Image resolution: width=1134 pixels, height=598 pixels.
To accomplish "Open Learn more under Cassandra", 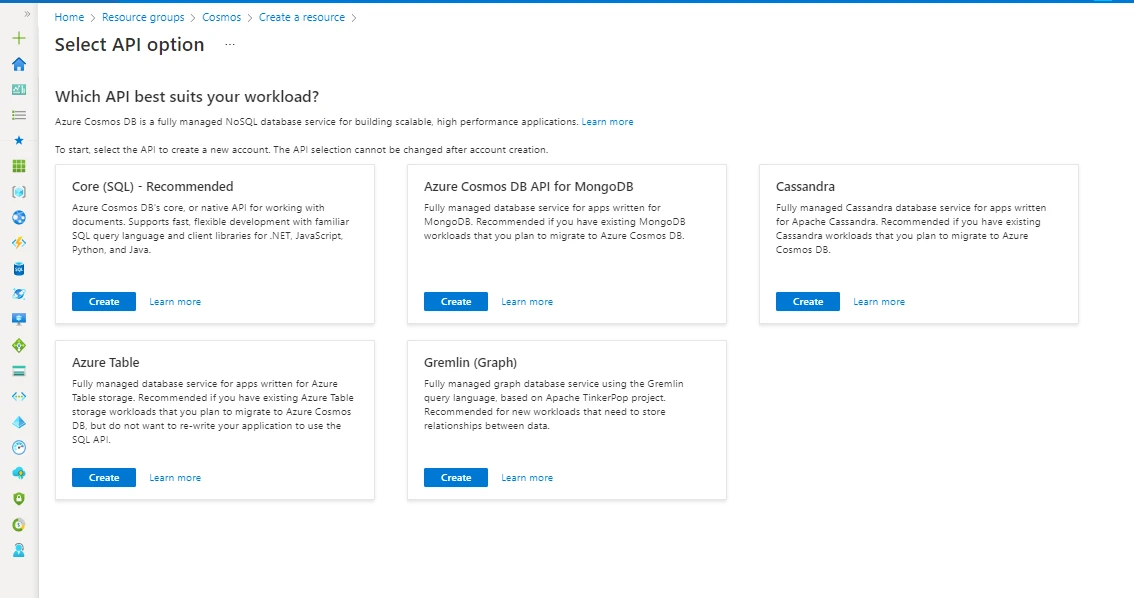I will tap(878, 301).
